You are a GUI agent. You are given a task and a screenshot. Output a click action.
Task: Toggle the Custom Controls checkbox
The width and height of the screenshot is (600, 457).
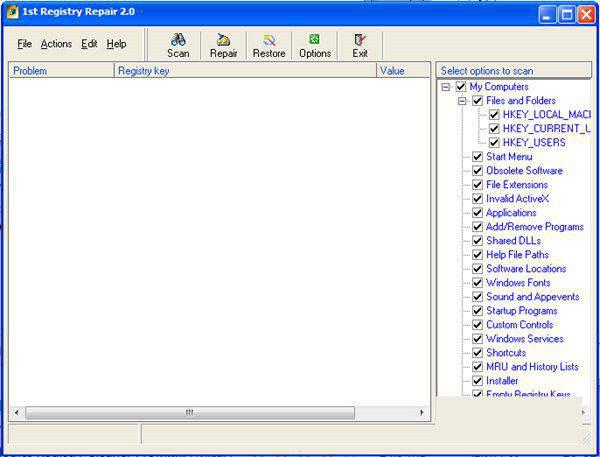pos(477,325)
